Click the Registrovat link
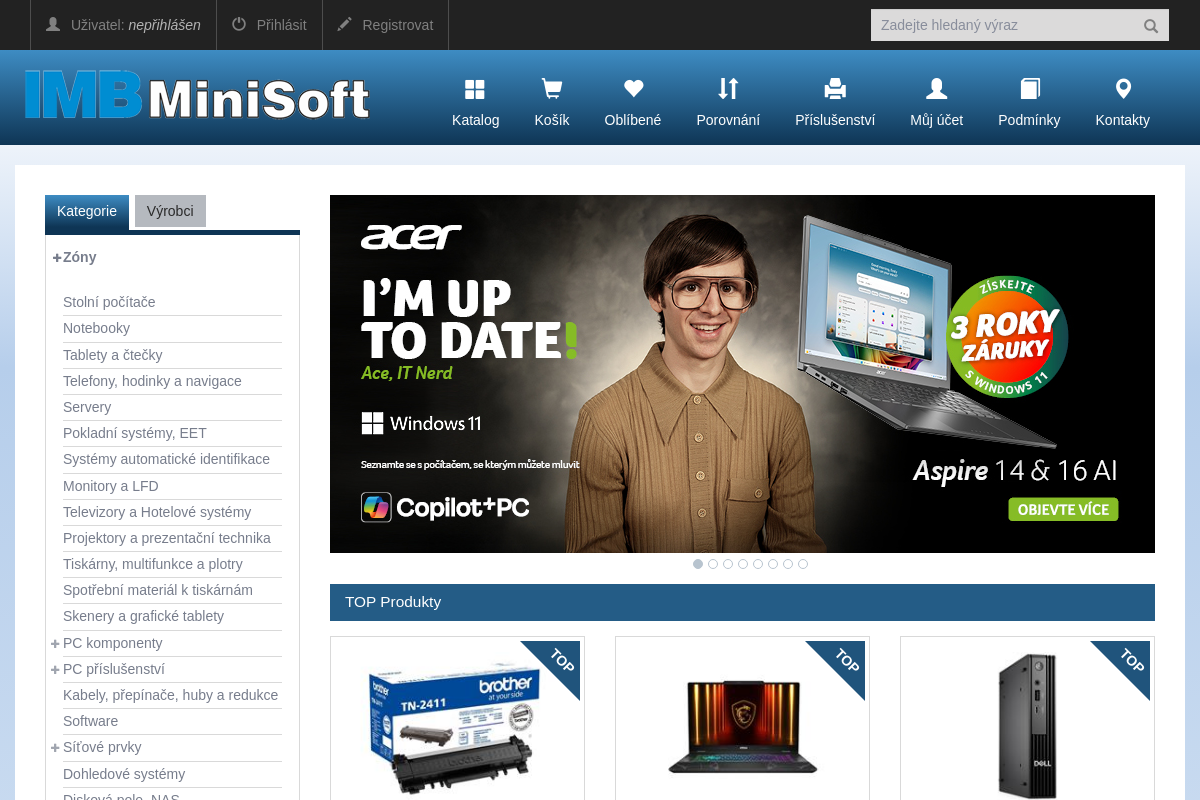The width and height of the screenshot is (1200, 800). (398, 25)
